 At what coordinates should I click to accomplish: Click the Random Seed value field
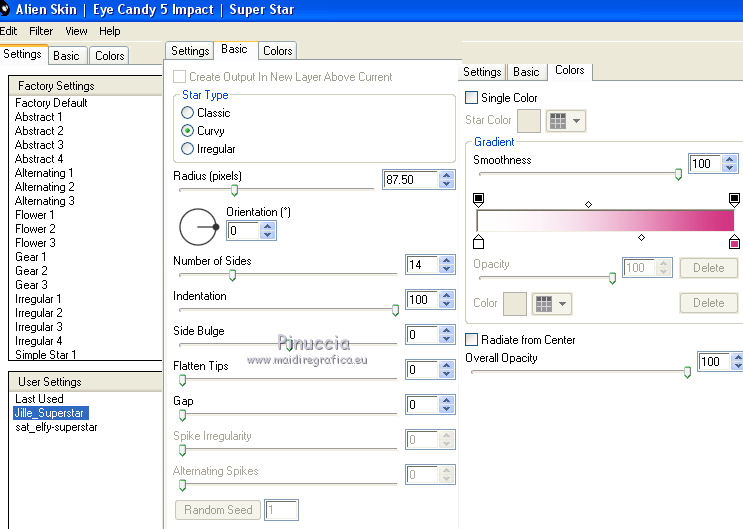click(x=281, y=511)
